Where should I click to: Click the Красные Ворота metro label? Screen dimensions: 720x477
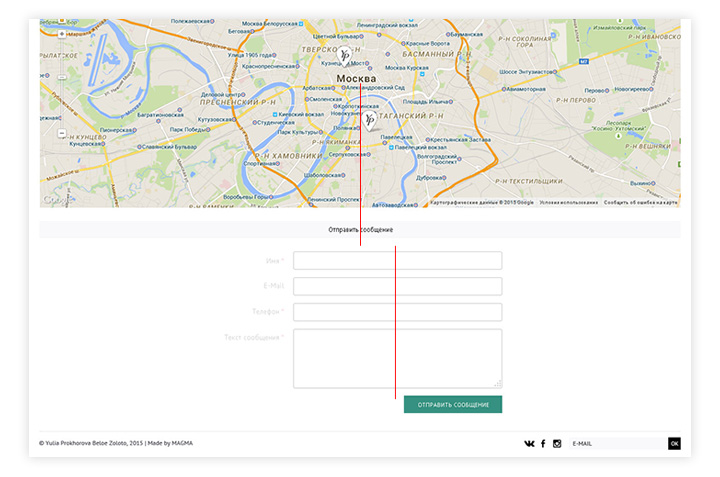click(x=428, y=43)
